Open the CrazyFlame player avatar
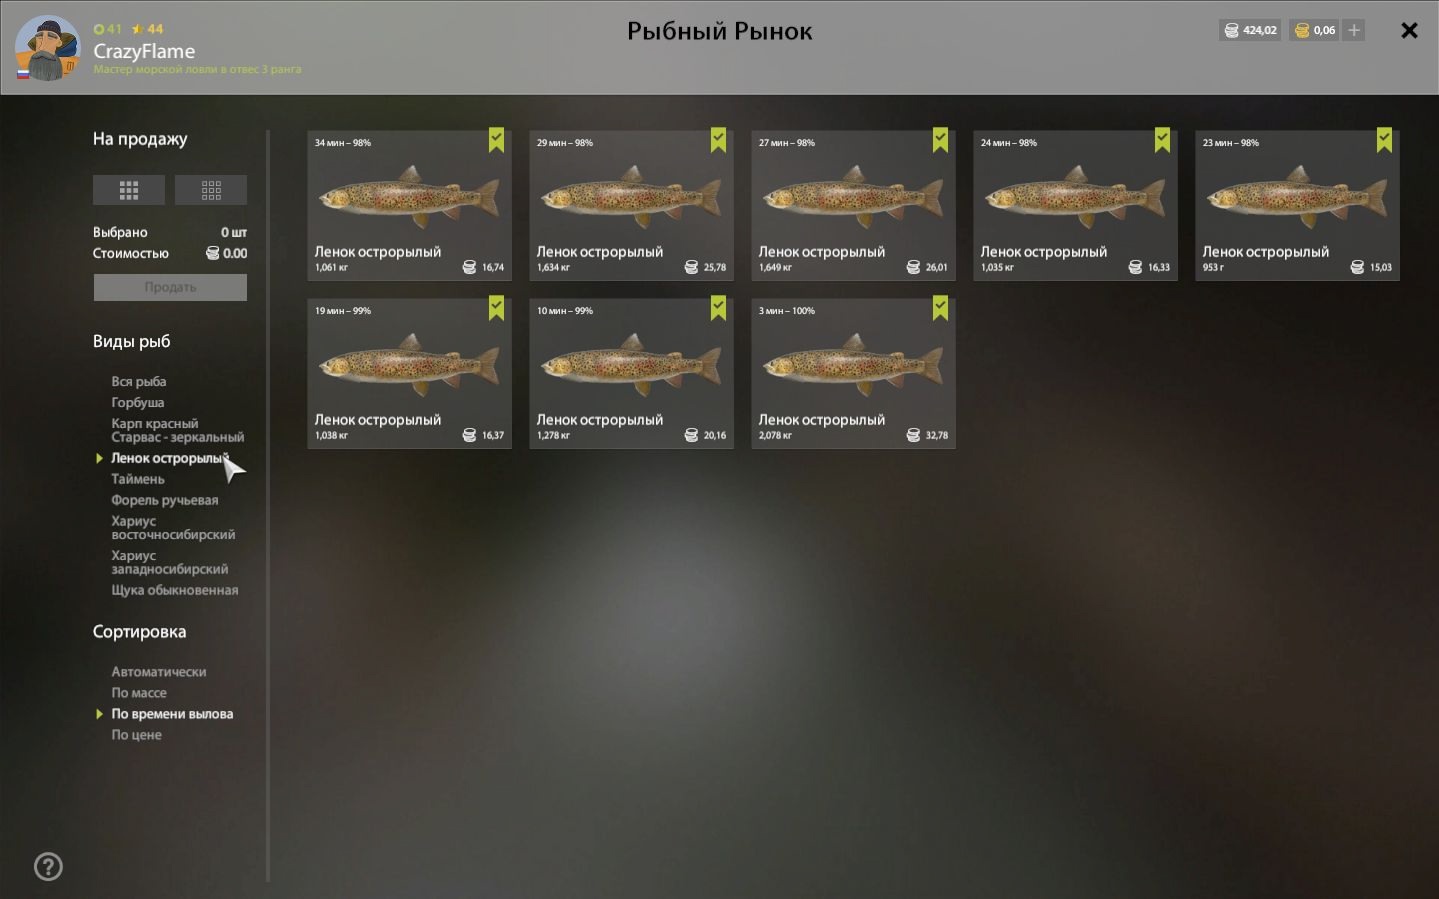Image resolution: width=1439 pixels, height=899 pixels. [47, 48]
